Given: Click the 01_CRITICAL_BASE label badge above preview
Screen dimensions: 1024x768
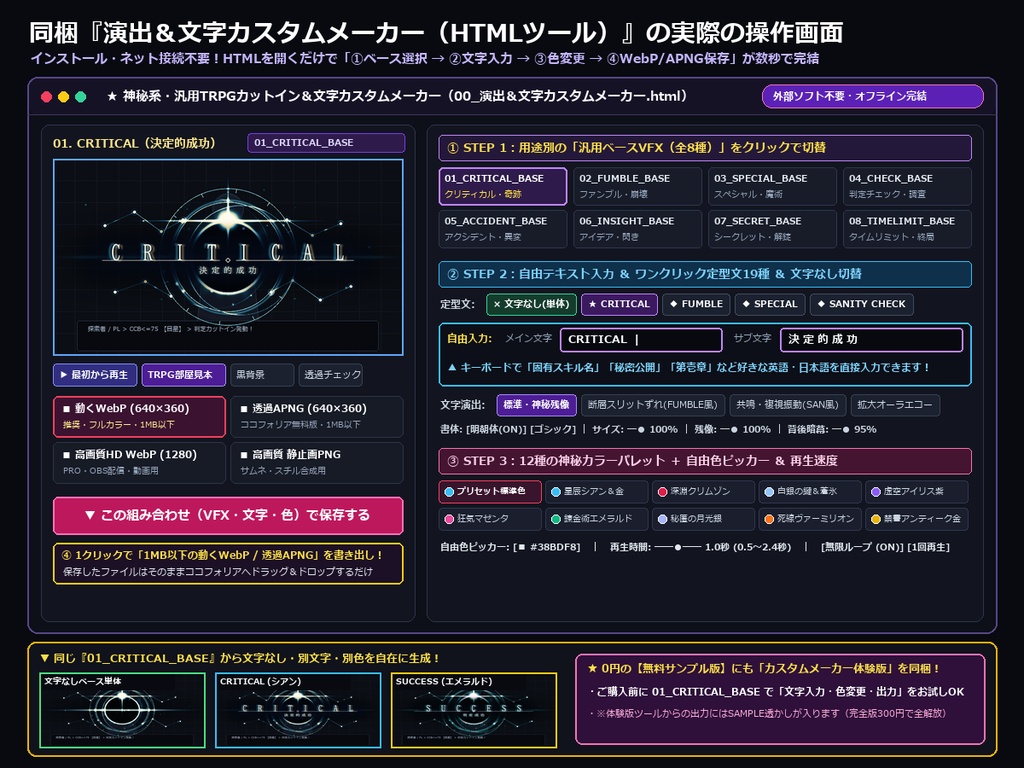Looking at the screenshot, I should pyautogui.click(x=326, y=142).
